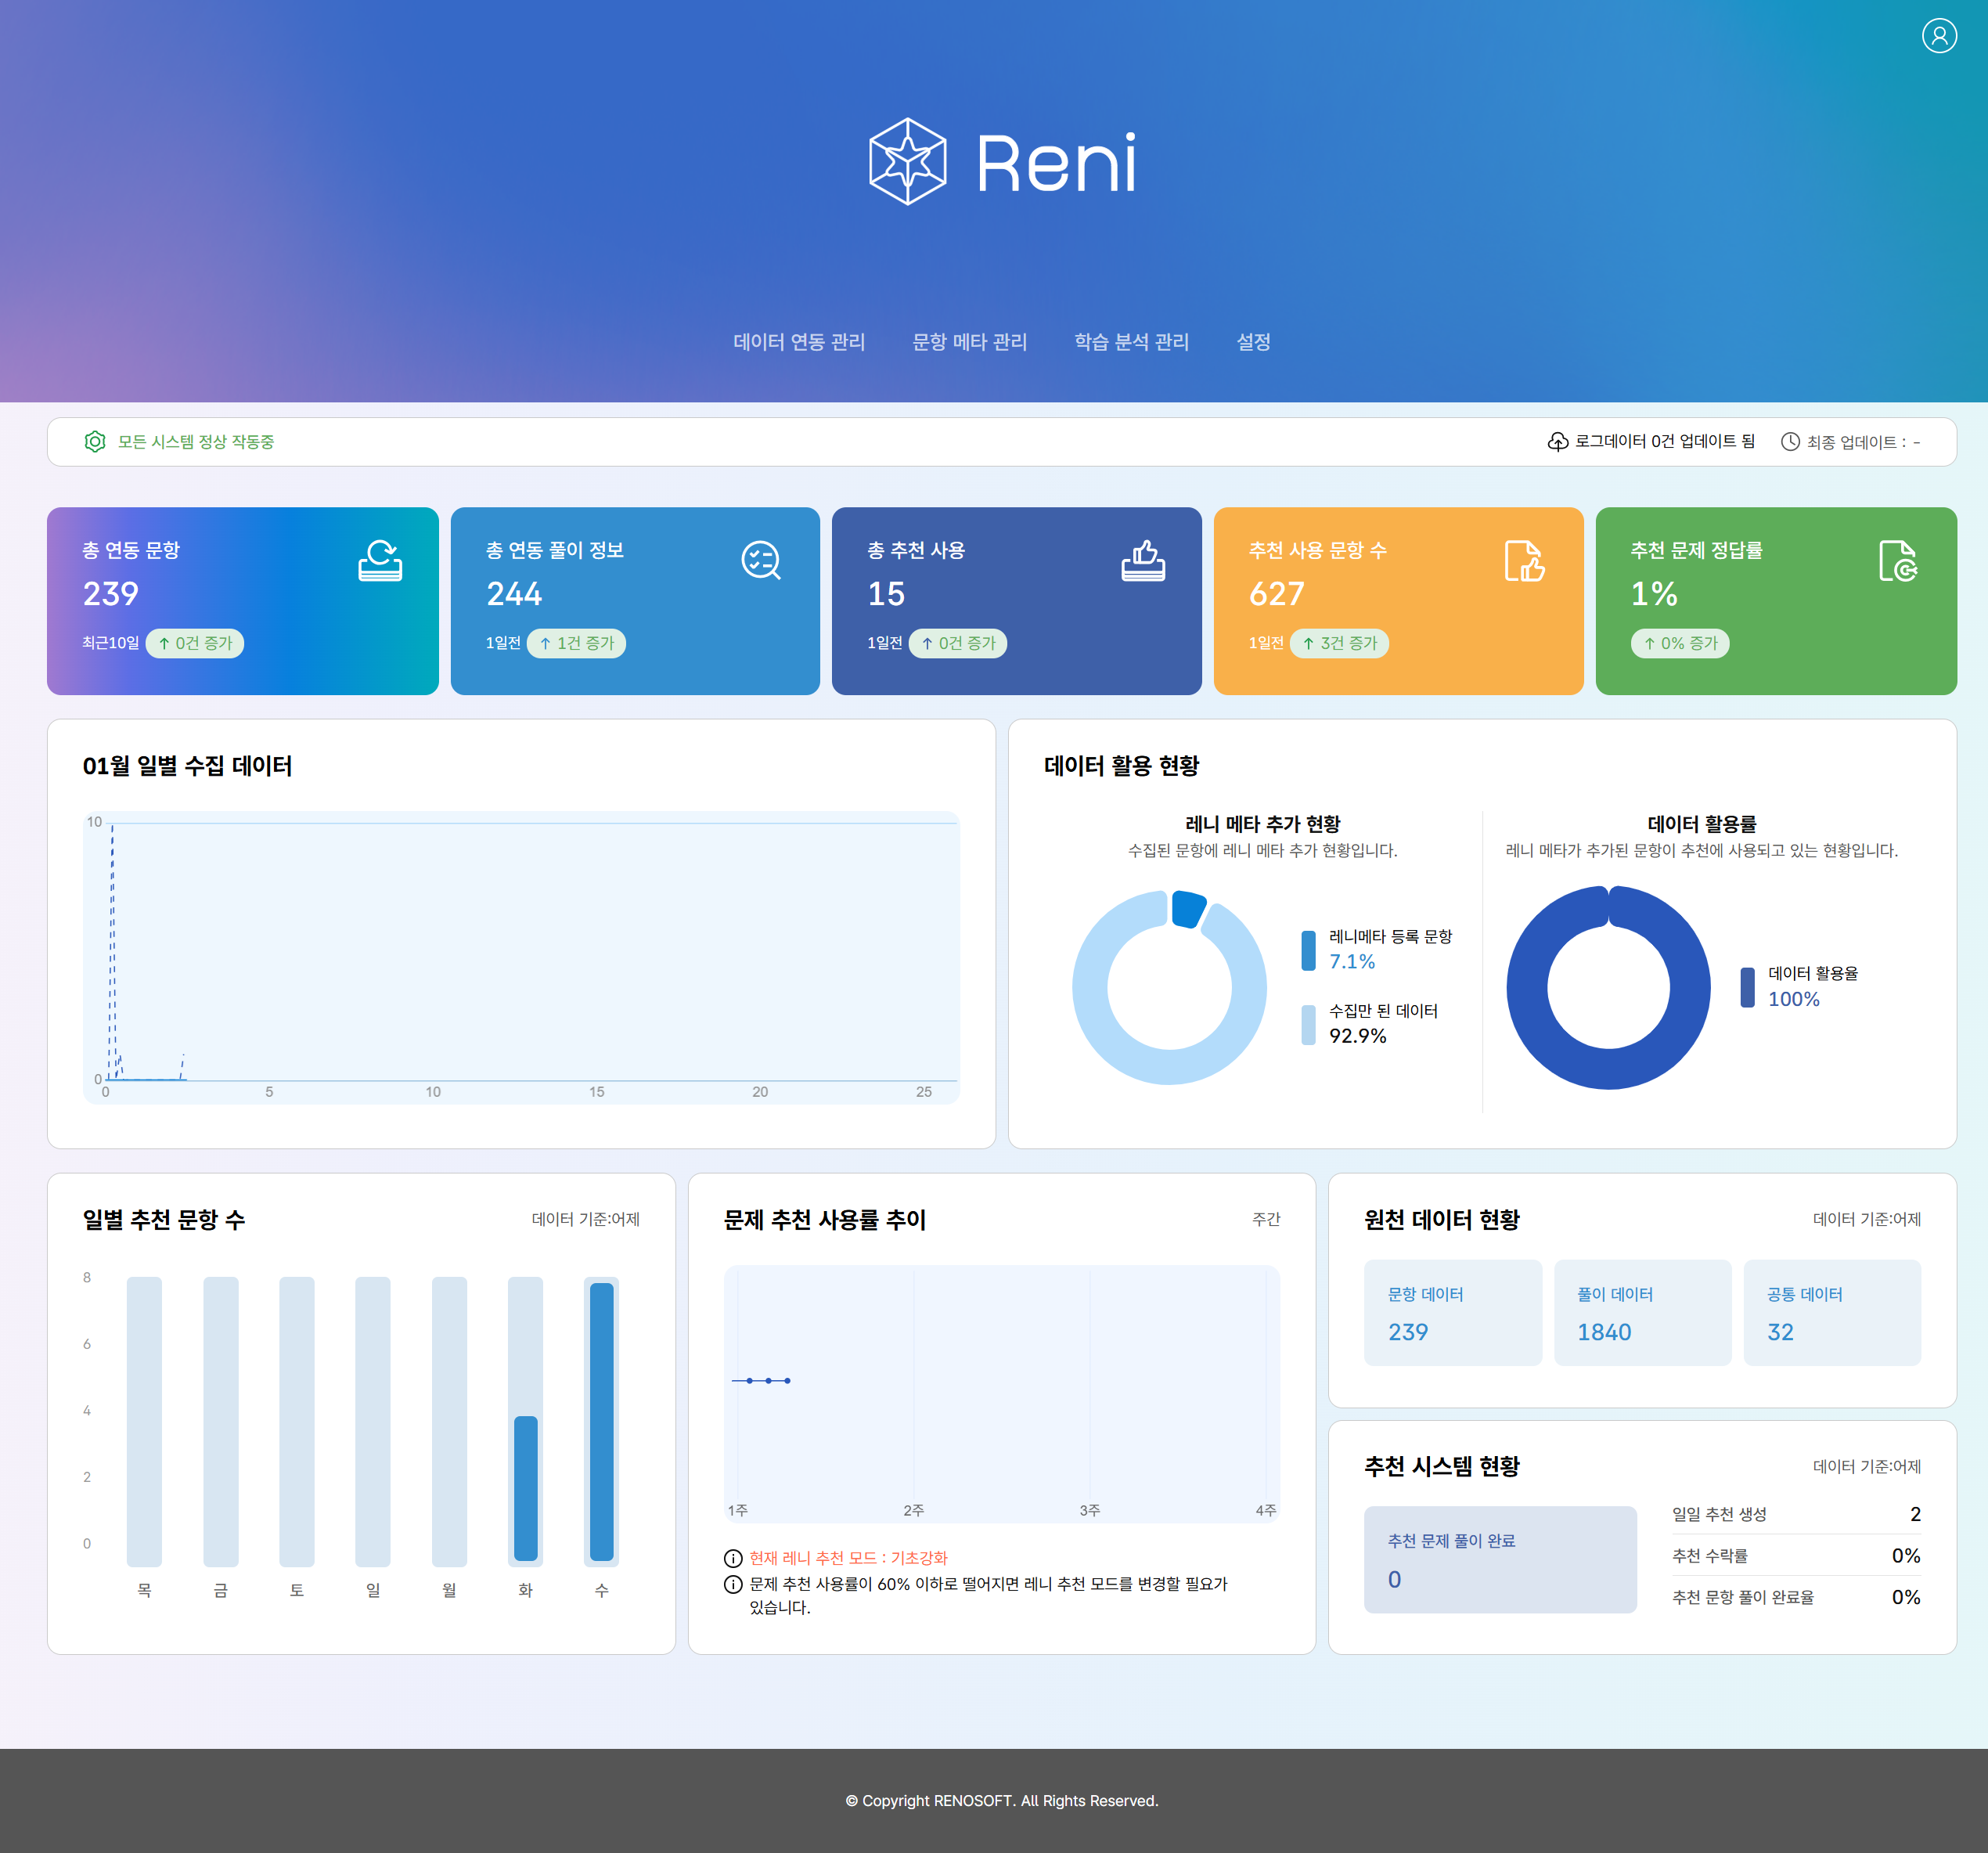Click the log data cloud upload icon

(x=1557, y=442)
